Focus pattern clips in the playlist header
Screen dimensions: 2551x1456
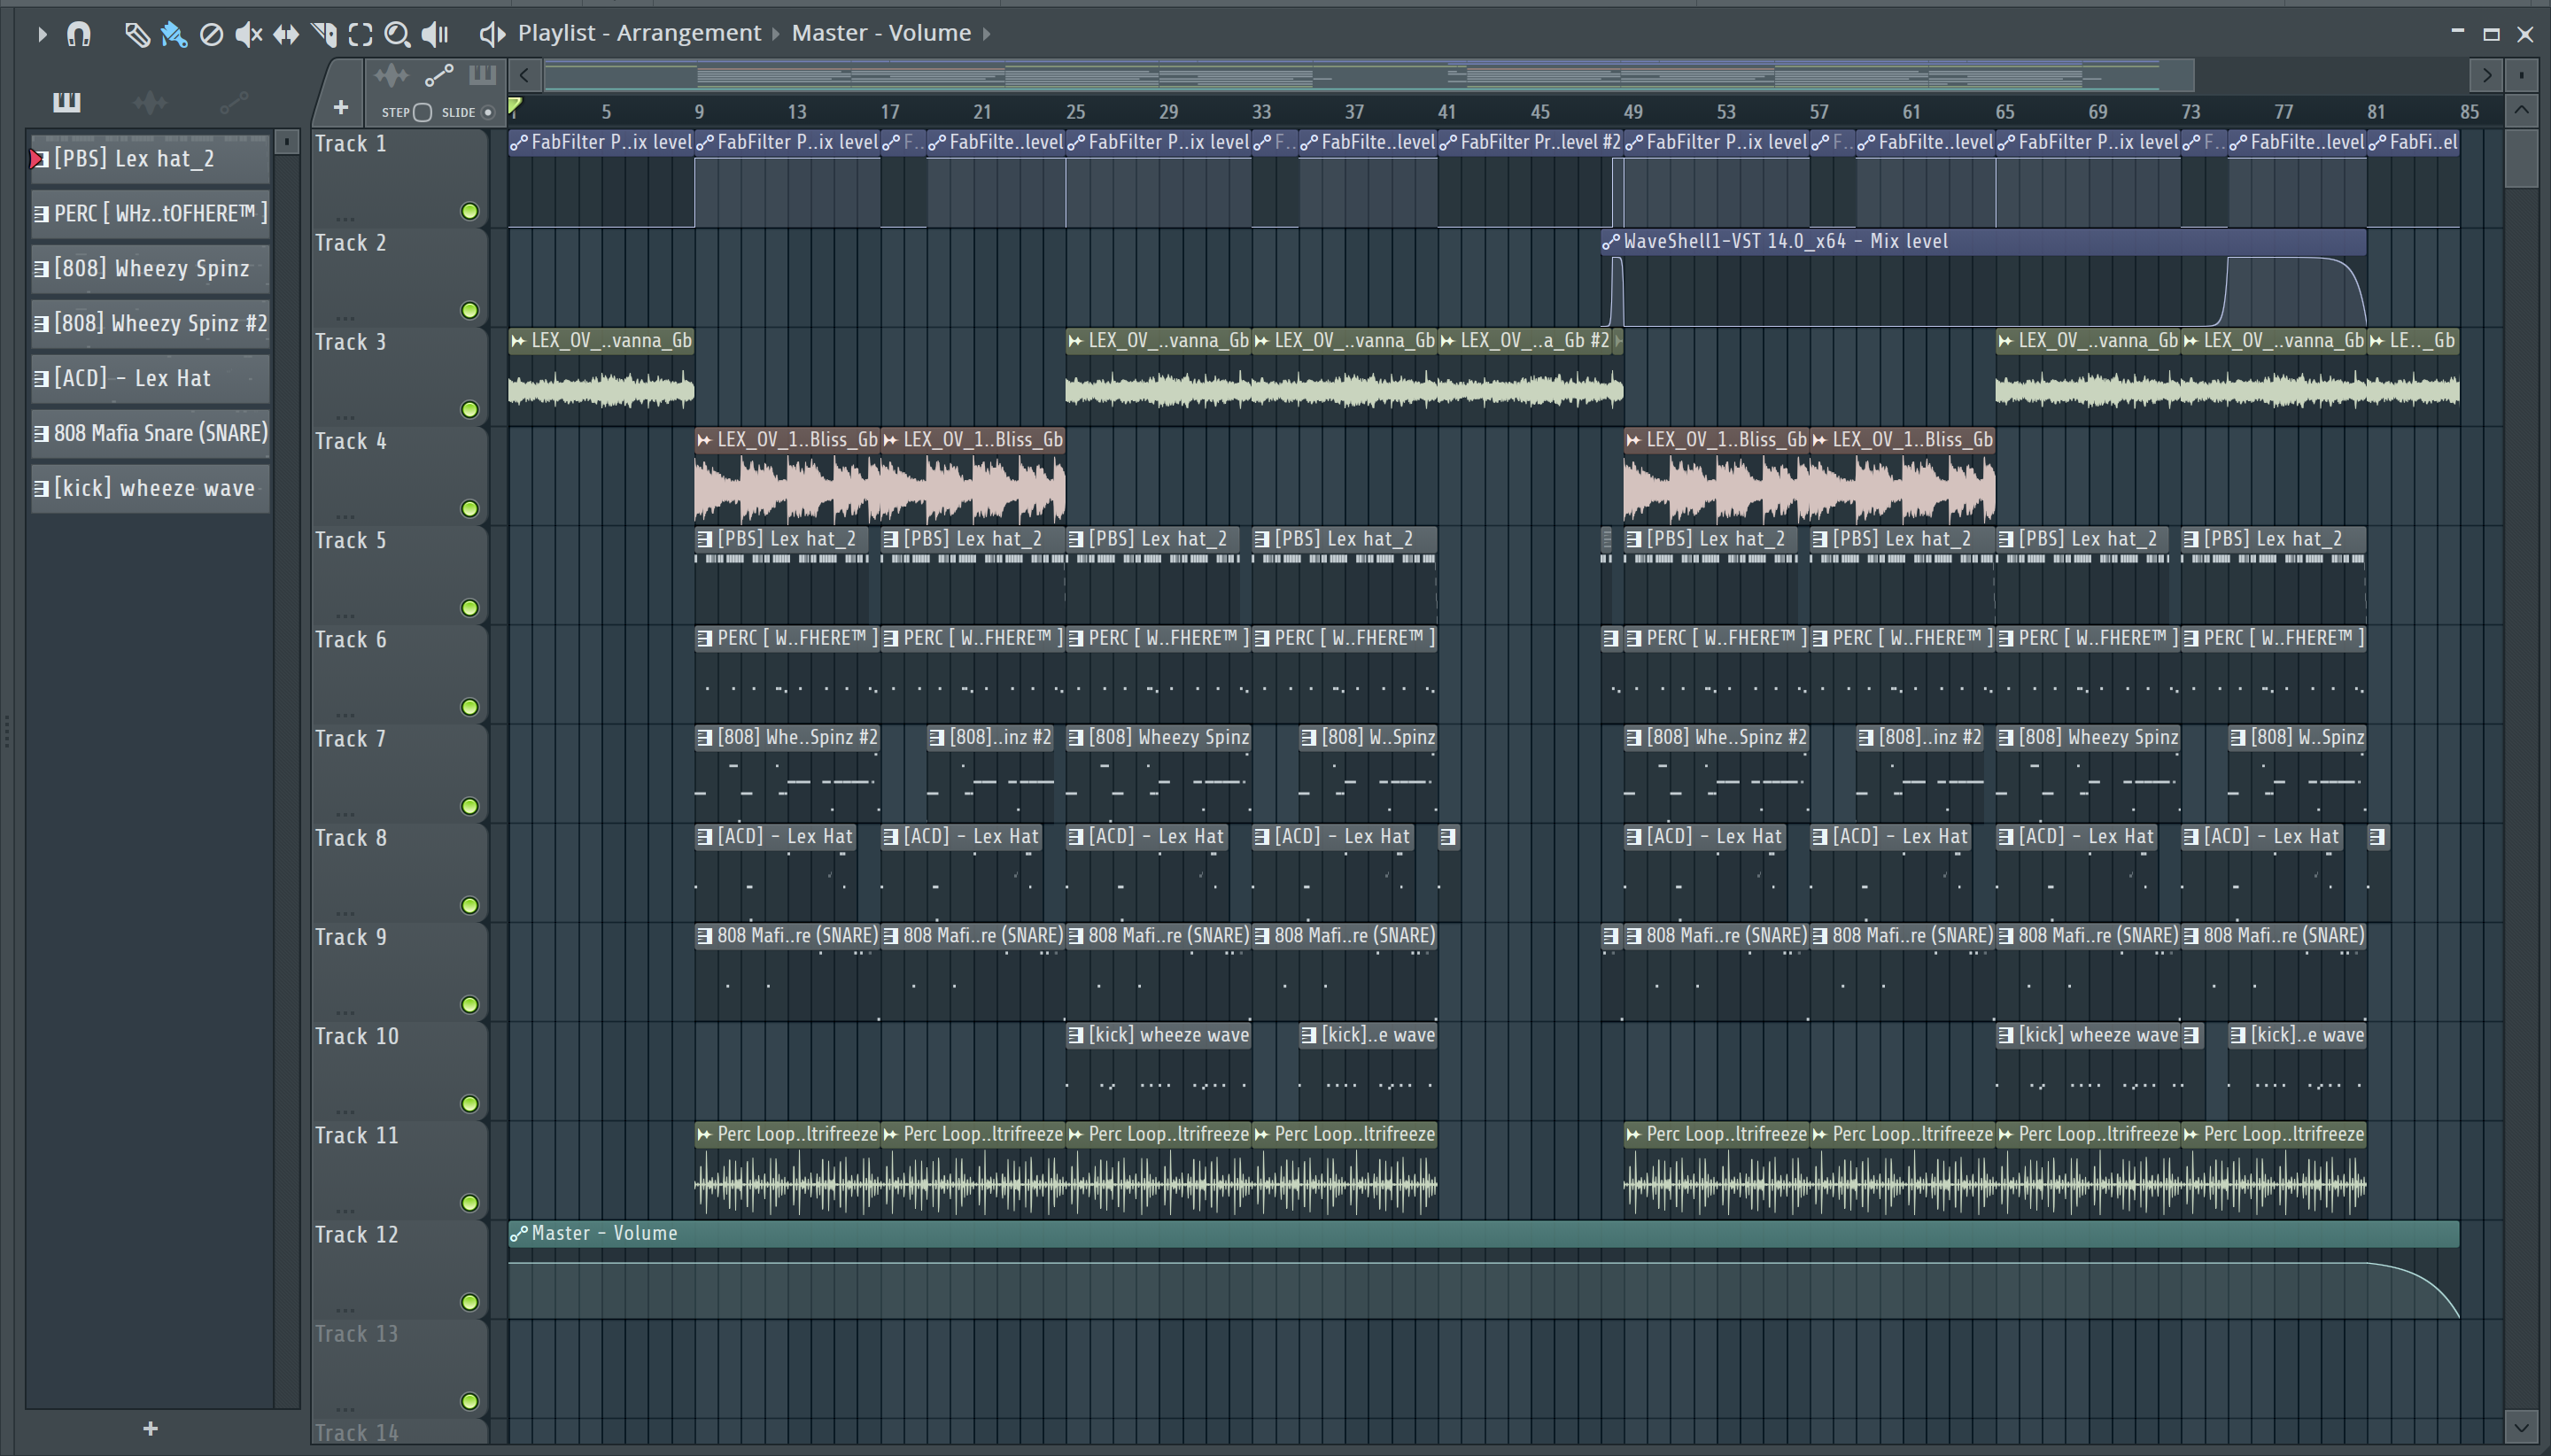482,75
